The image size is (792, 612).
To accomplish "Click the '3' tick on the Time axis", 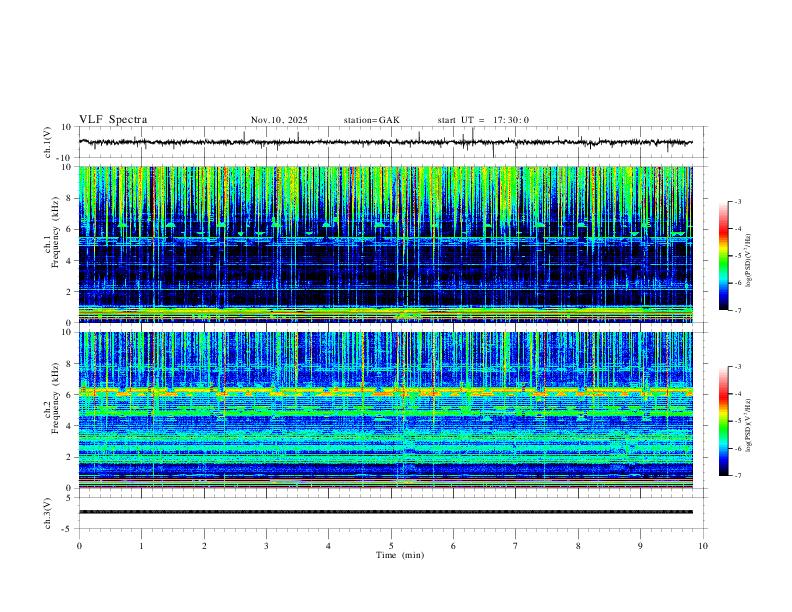I will pos(266,546).
